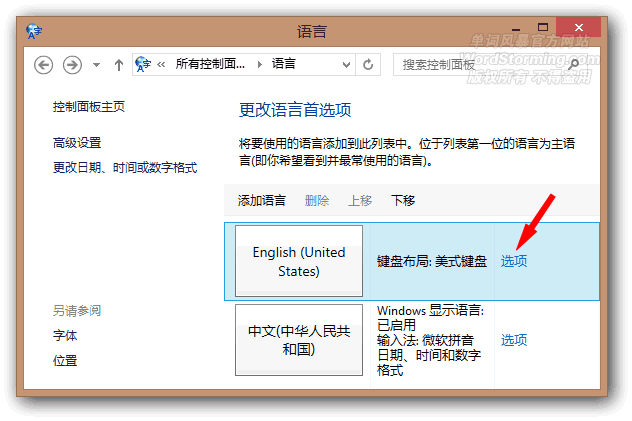Screen dimensions: 632x421
Task: Refresh the address bar location
Action: click(x=369, y=64)
